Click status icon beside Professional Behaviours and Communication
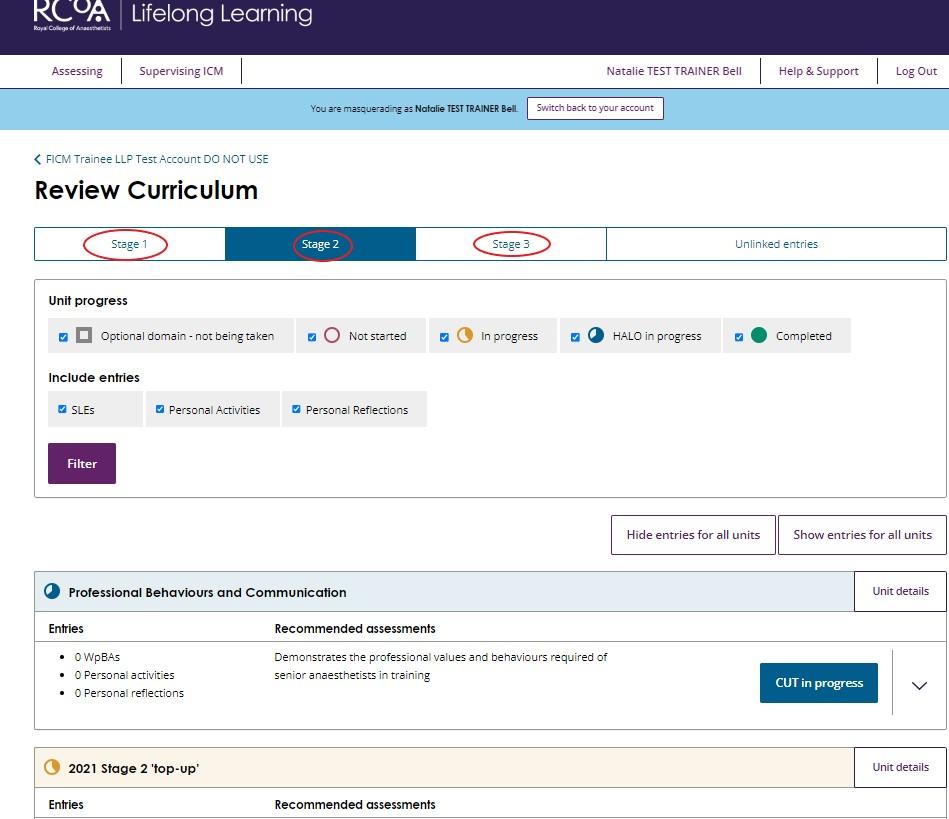The height and width of the screenshot is (819, 949). tap(52, 591)
